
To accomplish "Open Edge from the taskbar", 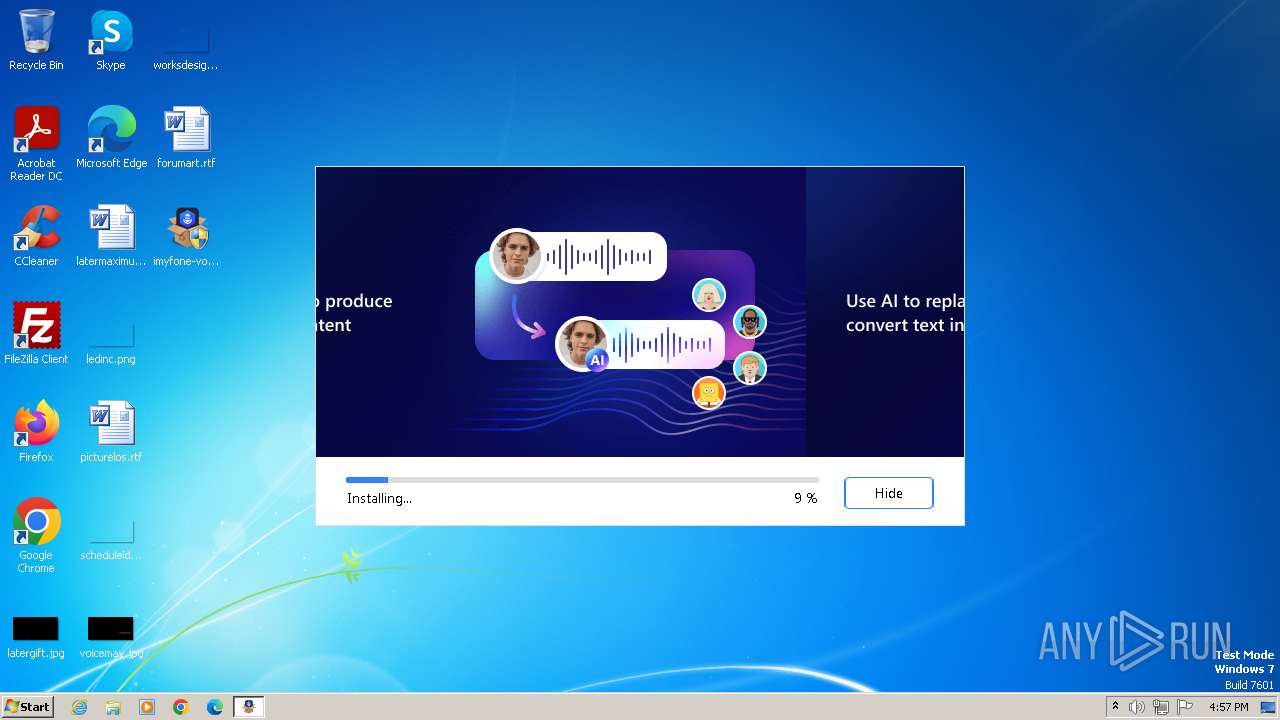I will pos(215,707).
